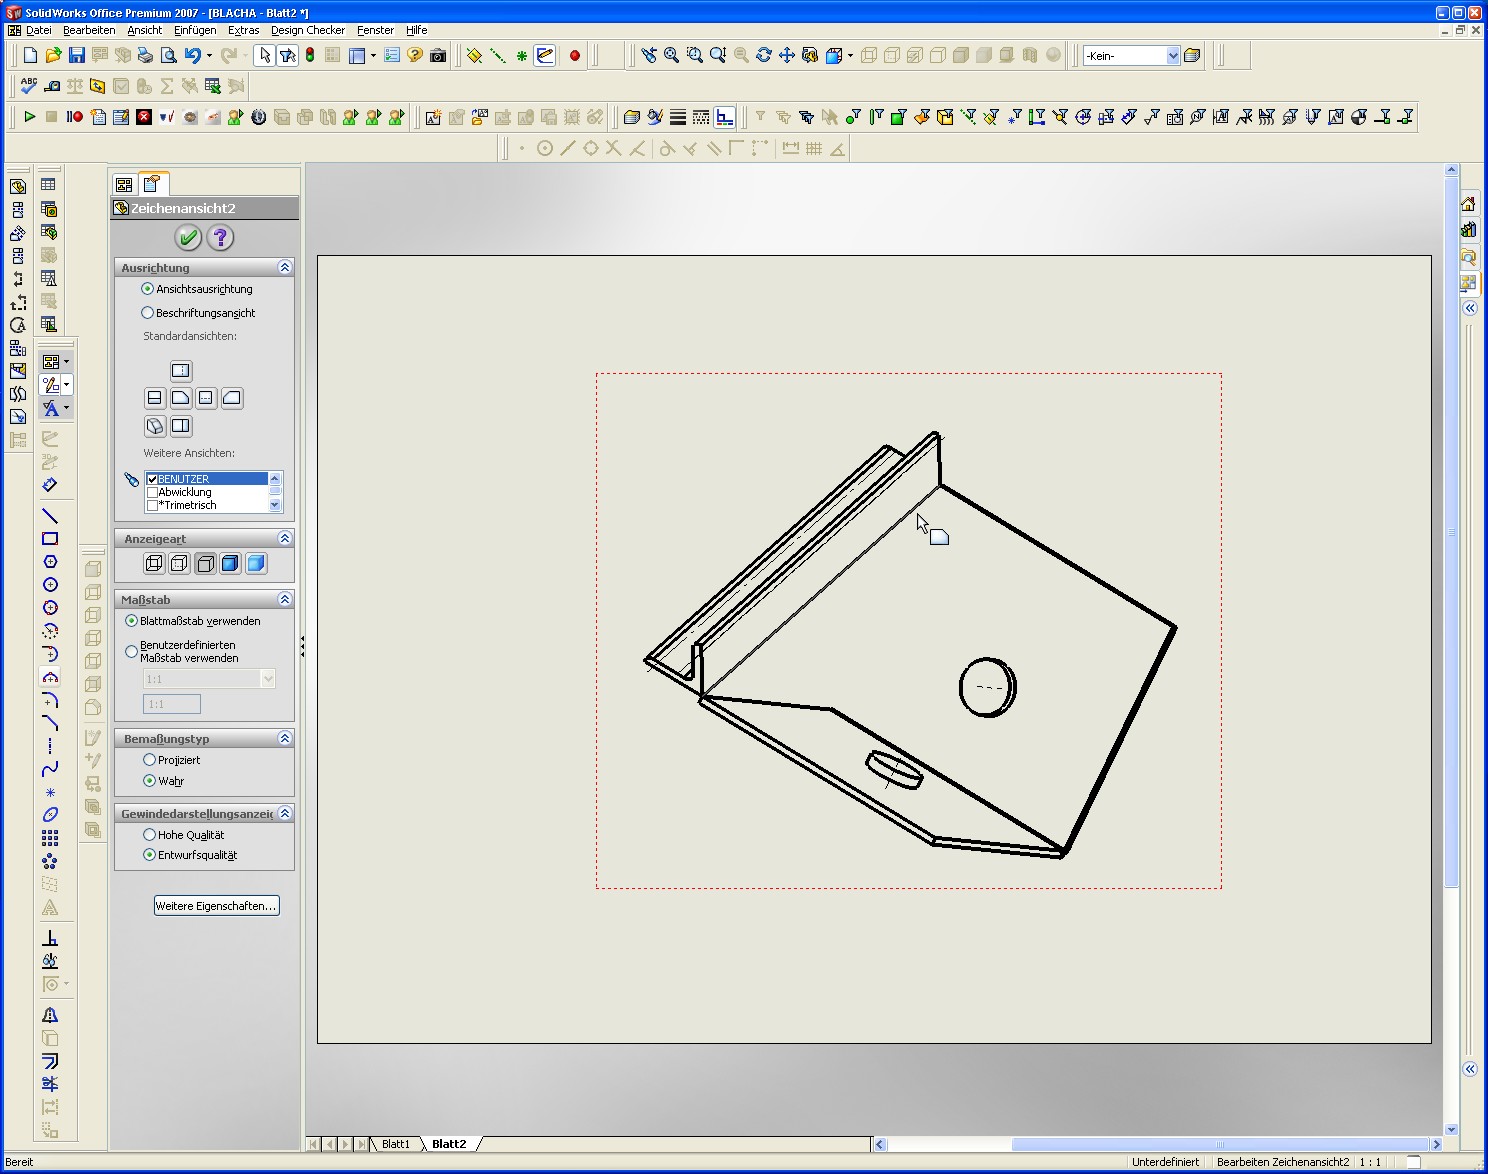Select the Rotate view tool

pyautogui.click(x=764, y=56)
